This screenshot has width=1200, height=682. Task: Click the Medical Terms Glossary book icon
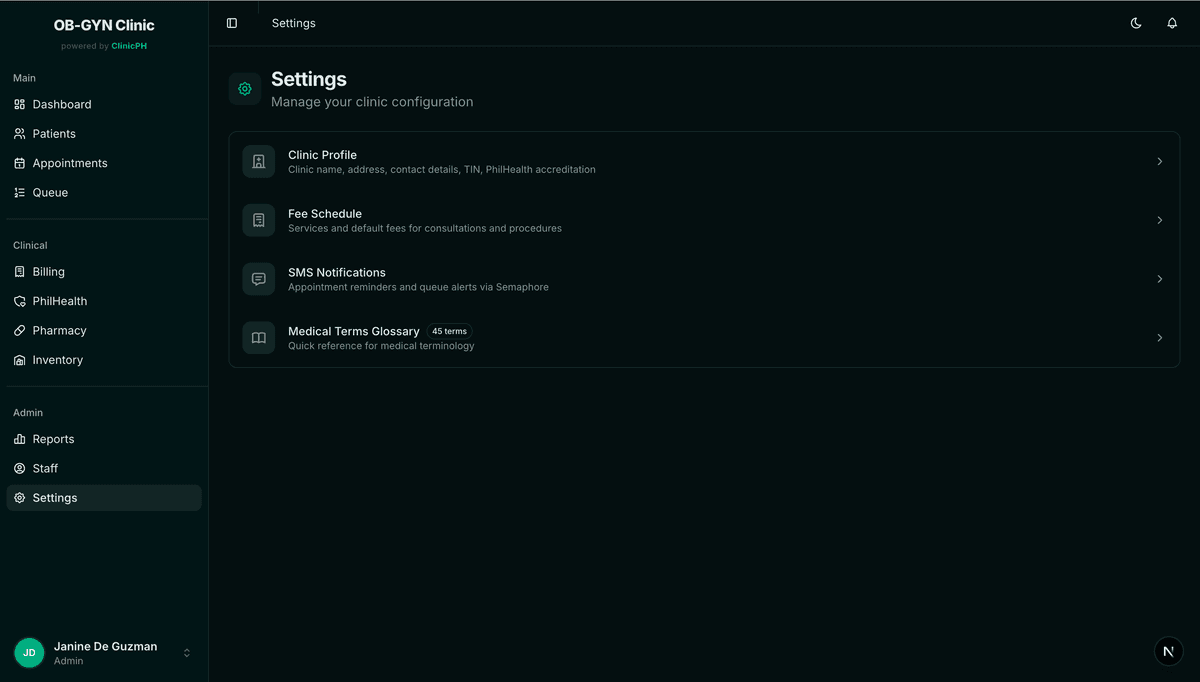click(258, 338)
